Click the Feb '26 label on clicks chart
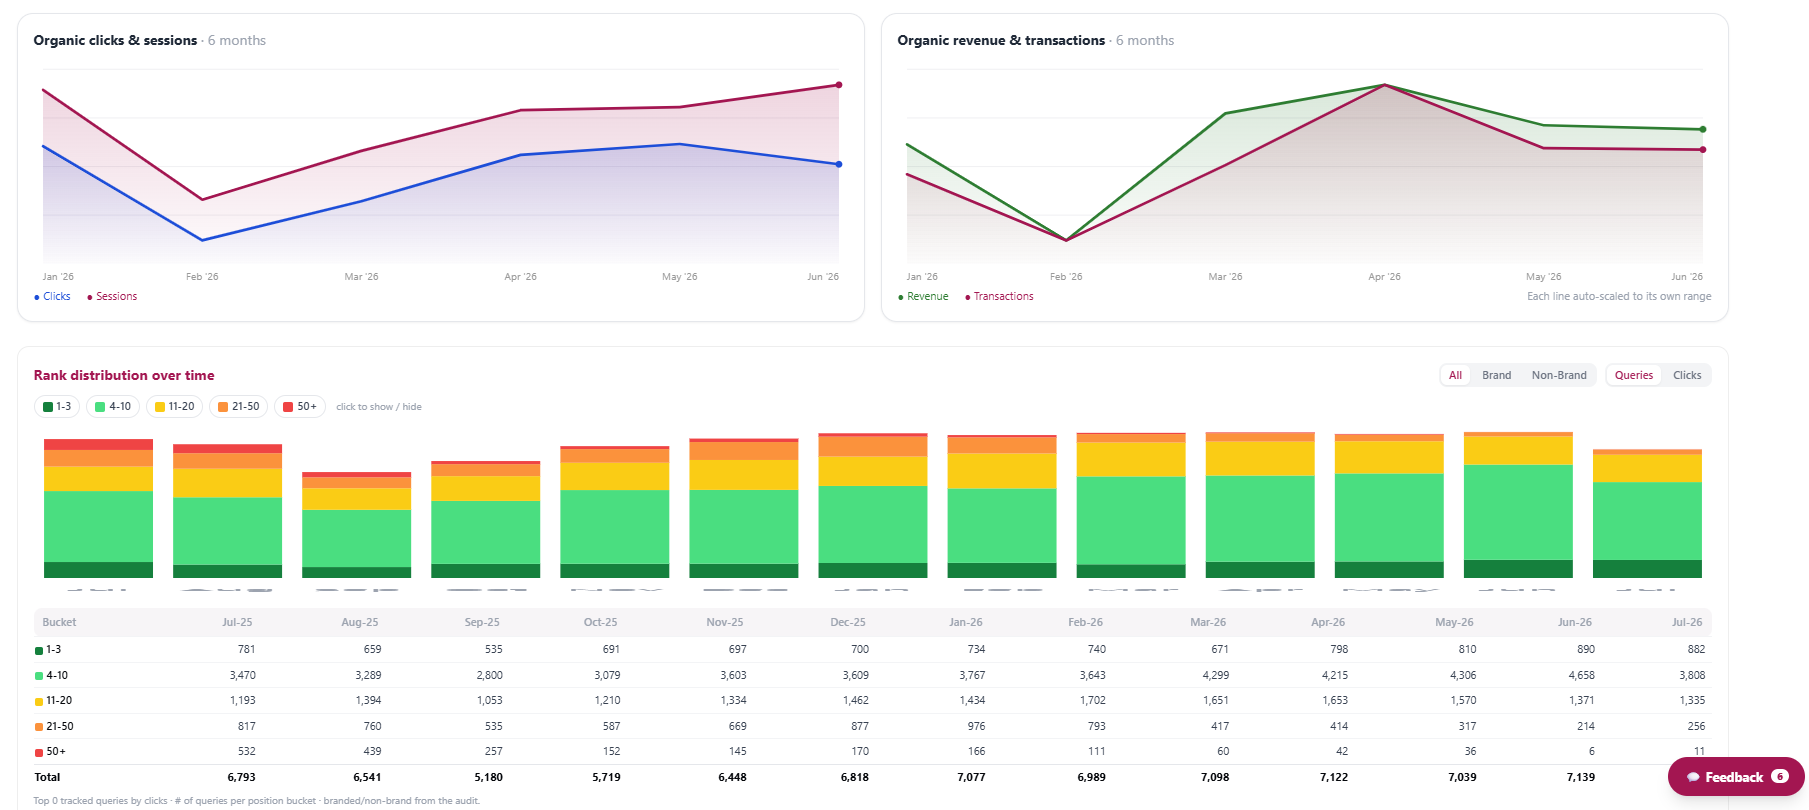 pyautogui.click(x=202, y=276)
